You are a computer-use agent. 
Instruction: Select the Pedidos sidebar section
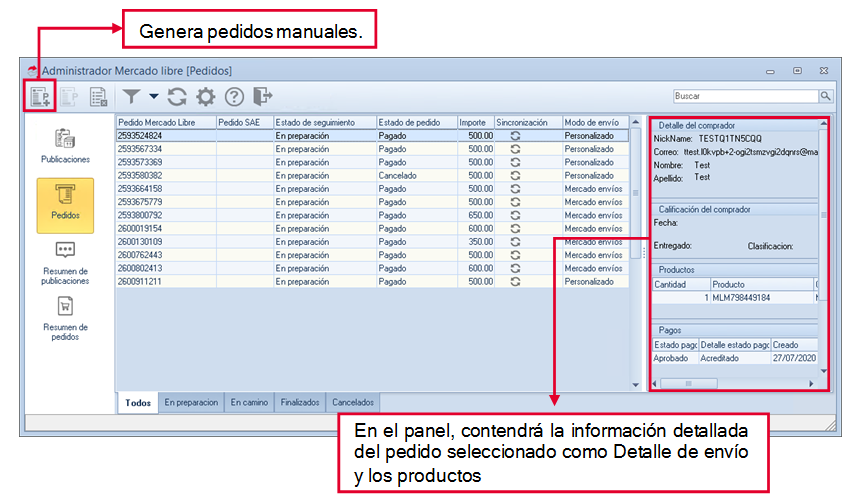tap(65, 205)
